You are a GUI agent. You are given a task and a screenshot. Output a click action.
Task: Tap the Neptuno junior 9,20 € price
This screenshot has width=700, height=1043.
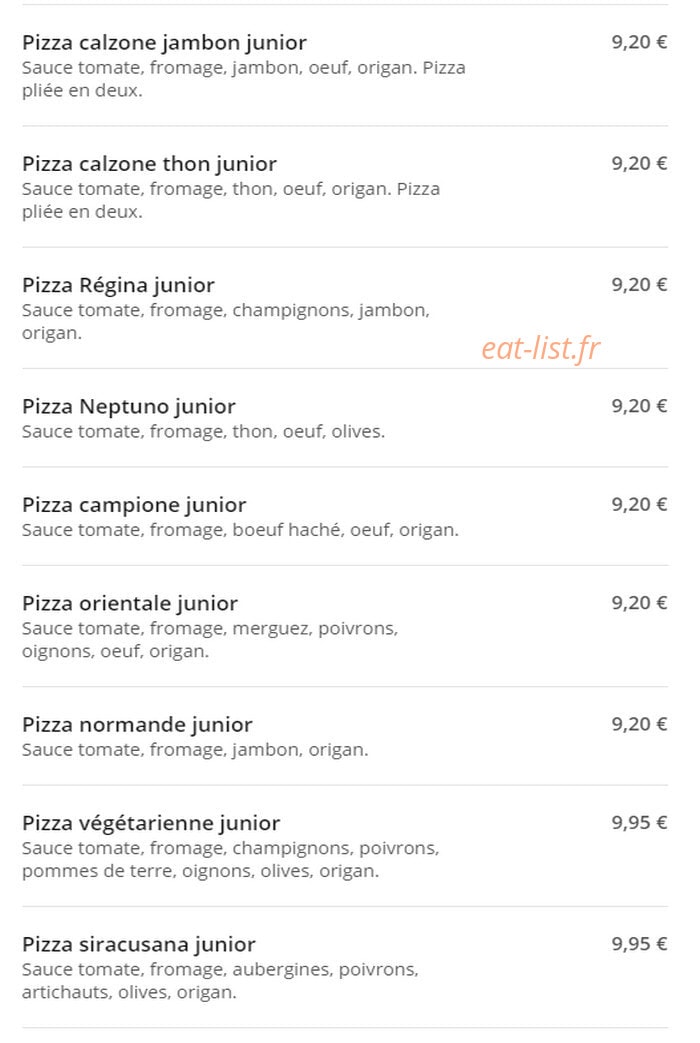(x=639, y=406)
